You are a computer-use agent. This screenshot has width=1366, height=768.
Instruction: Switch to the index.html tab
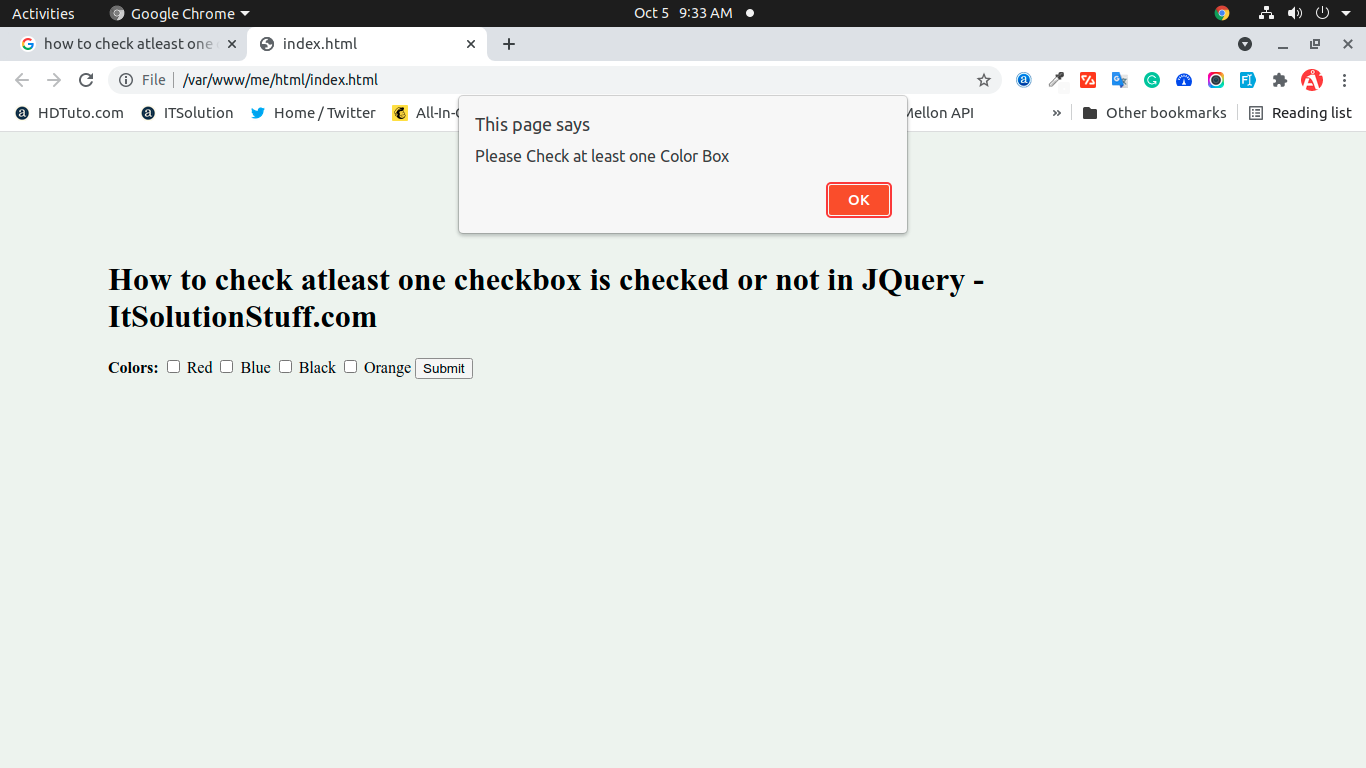pos(355,43)
